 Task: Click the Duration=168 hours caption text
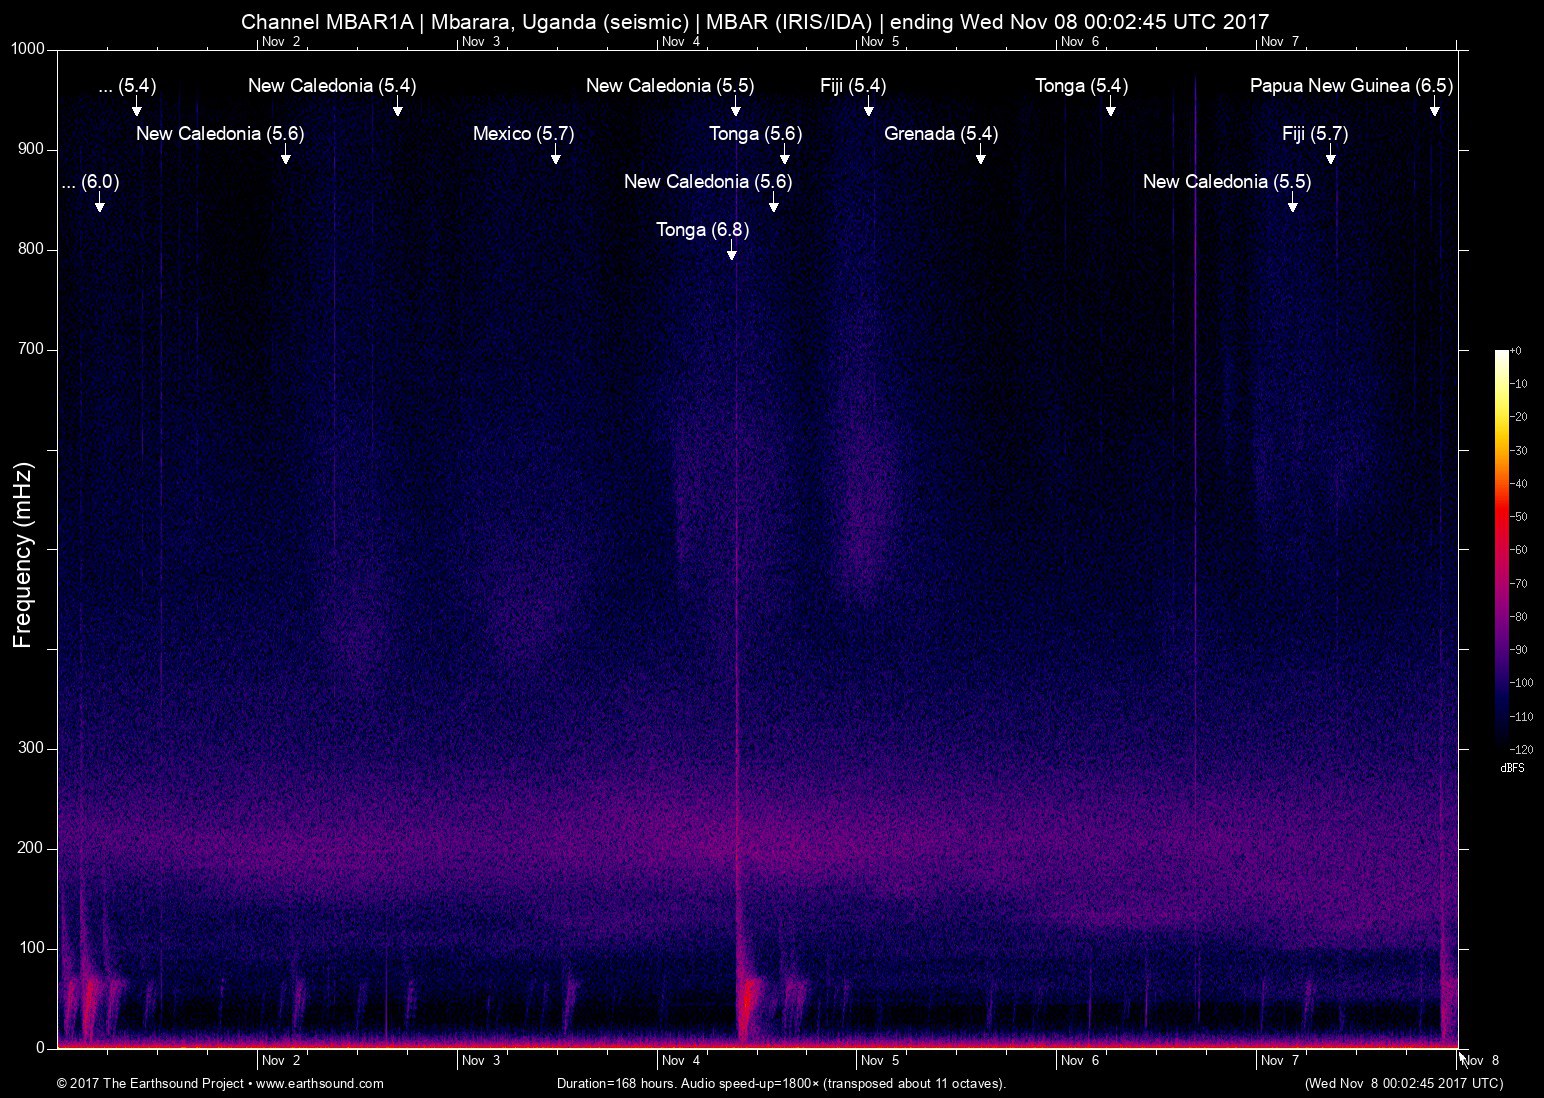pos(781,1083)
